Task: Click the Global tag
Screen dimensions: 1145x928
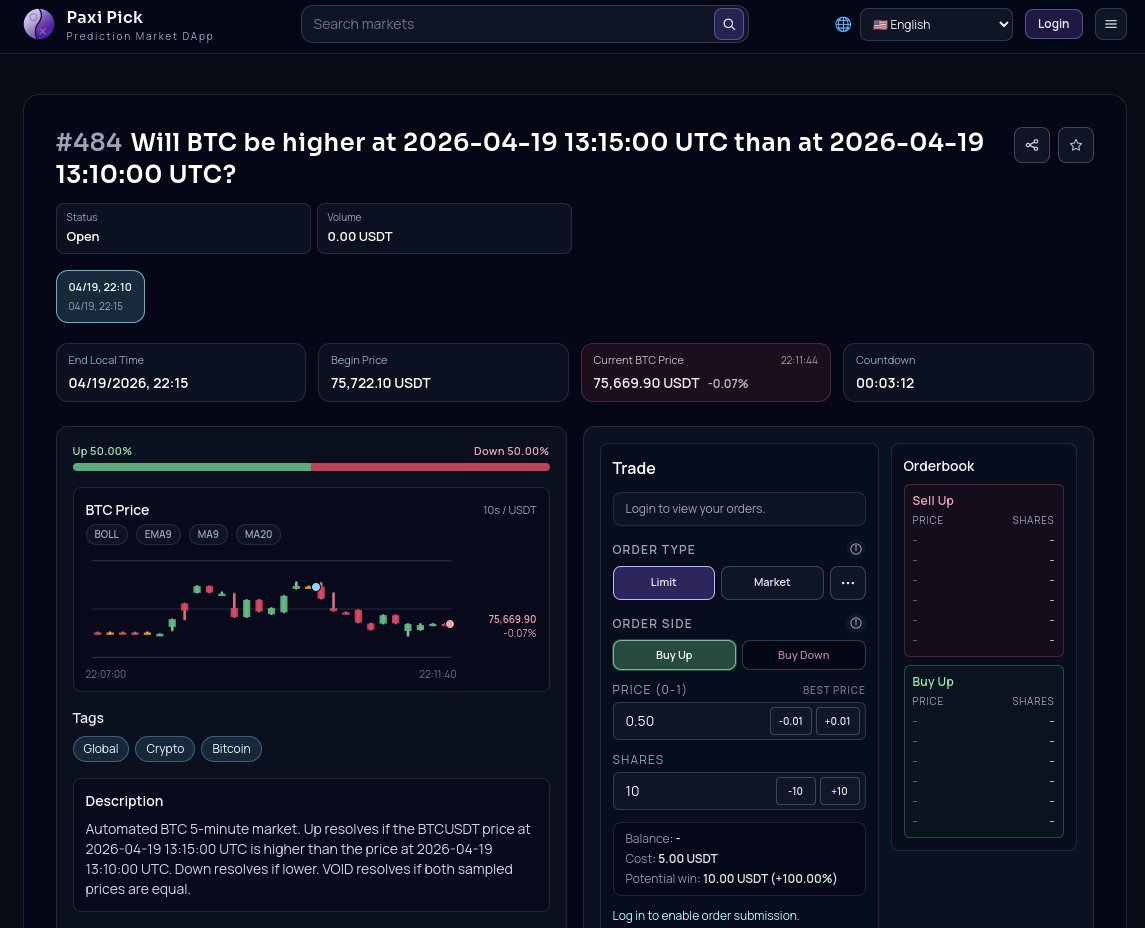Action: [101, 748]
